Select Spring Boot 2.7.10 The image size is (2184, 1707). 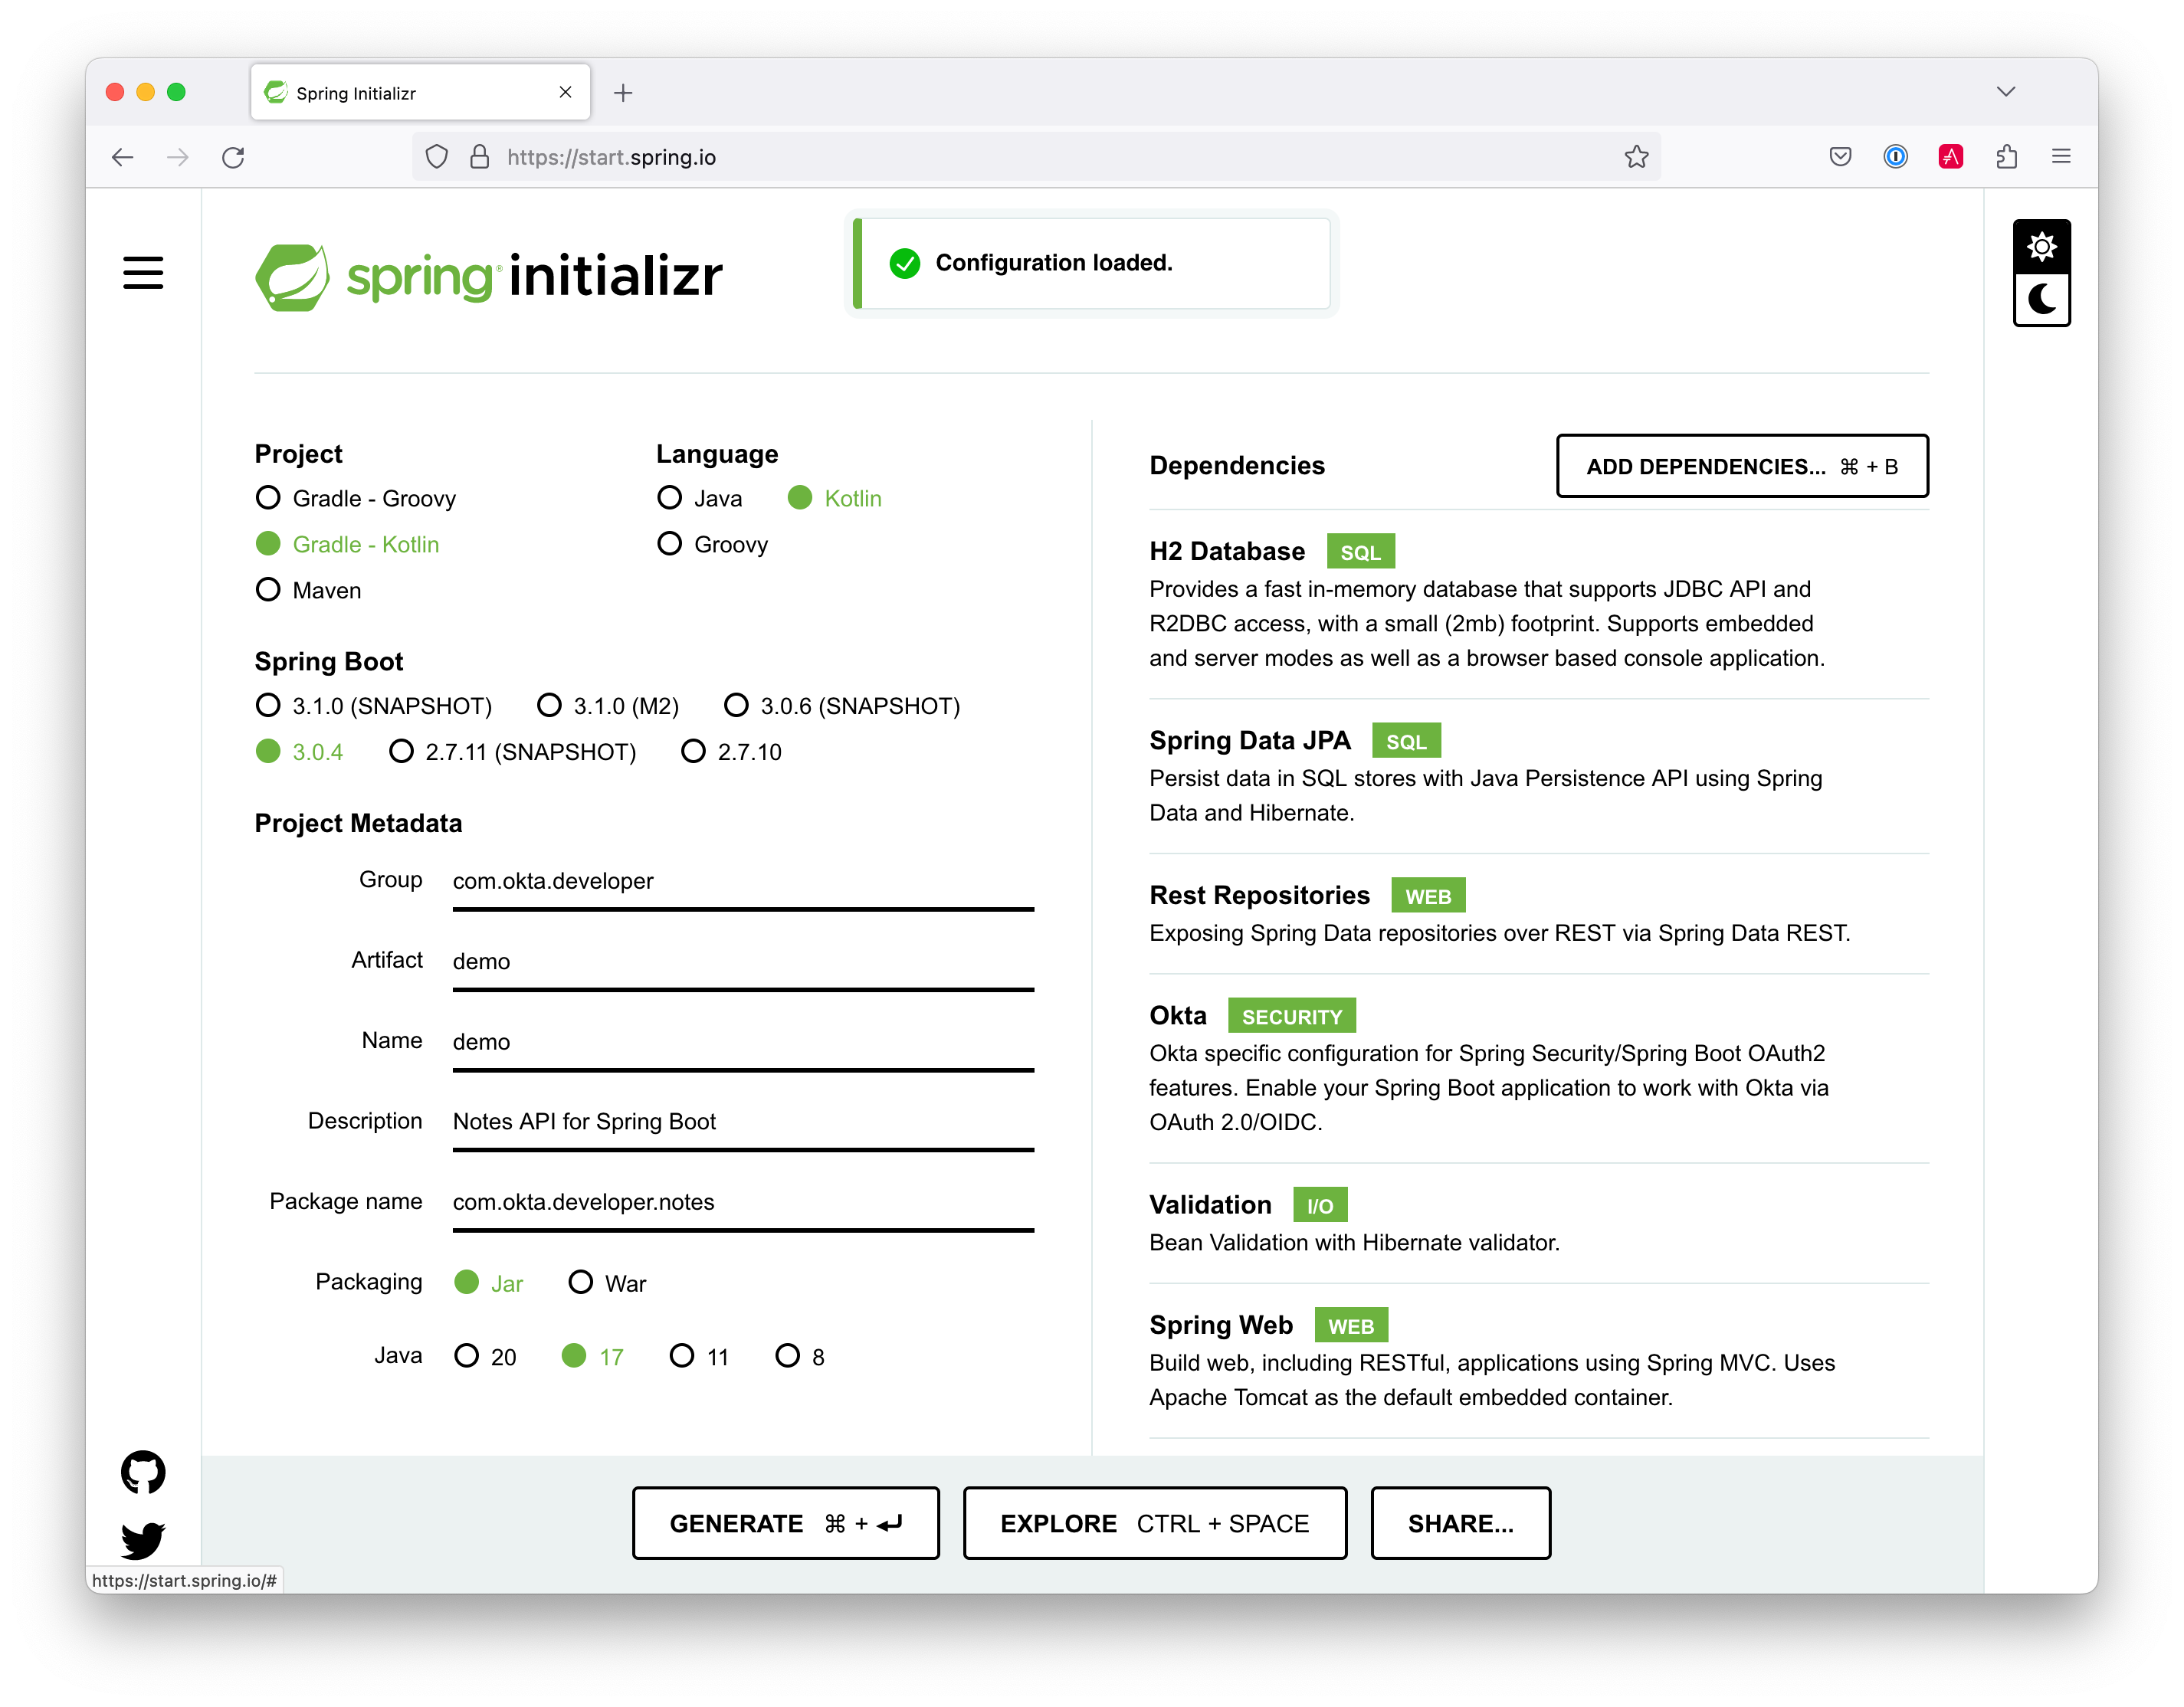click(732, 752)
